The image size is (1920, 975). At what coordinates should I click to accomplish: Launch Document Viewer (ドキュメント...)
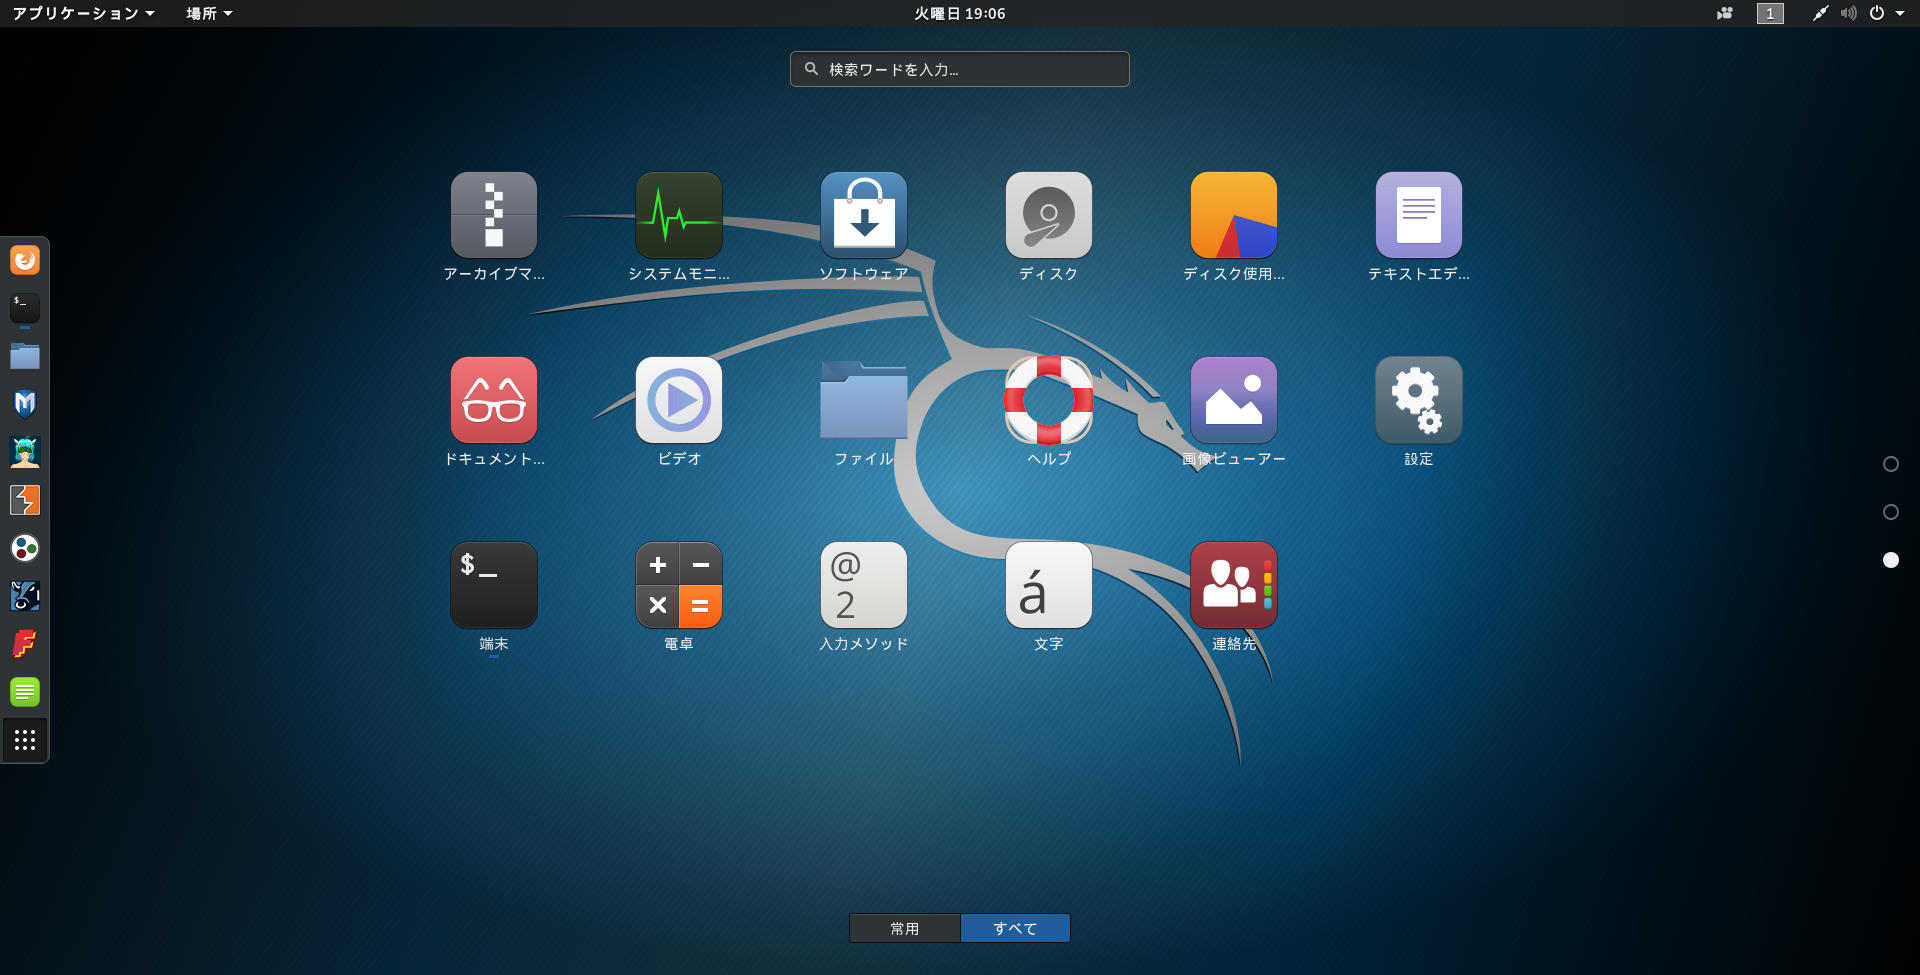tap(494, 400)
